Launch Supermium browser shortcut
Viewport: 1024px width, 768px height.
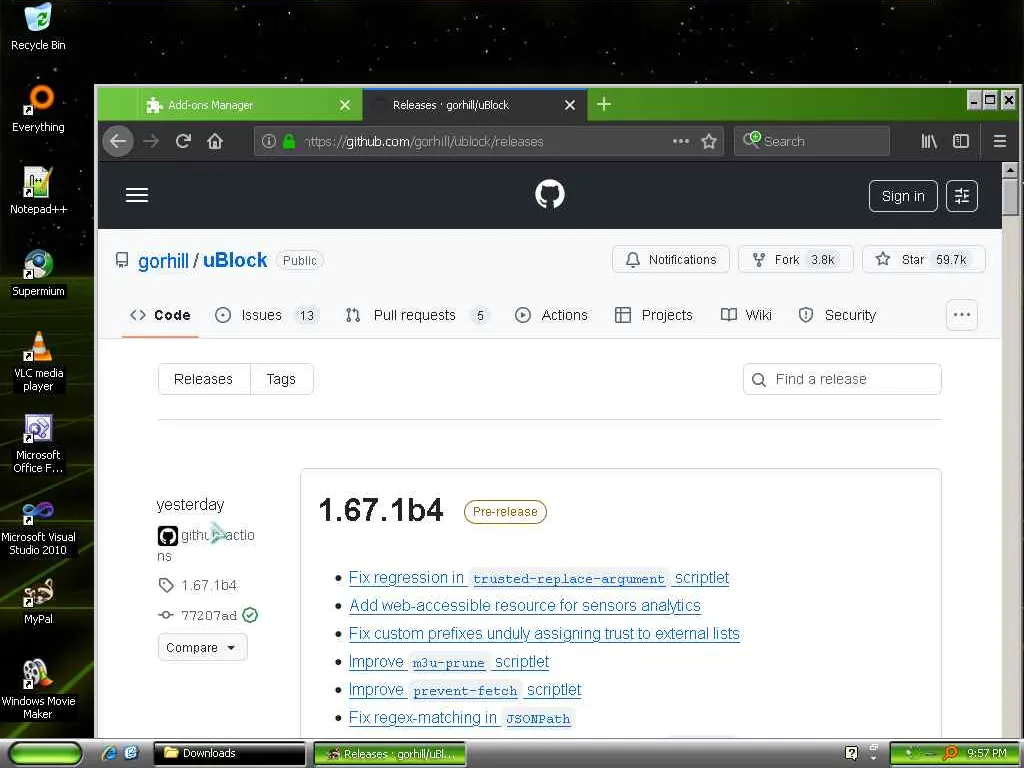(38, 273)
